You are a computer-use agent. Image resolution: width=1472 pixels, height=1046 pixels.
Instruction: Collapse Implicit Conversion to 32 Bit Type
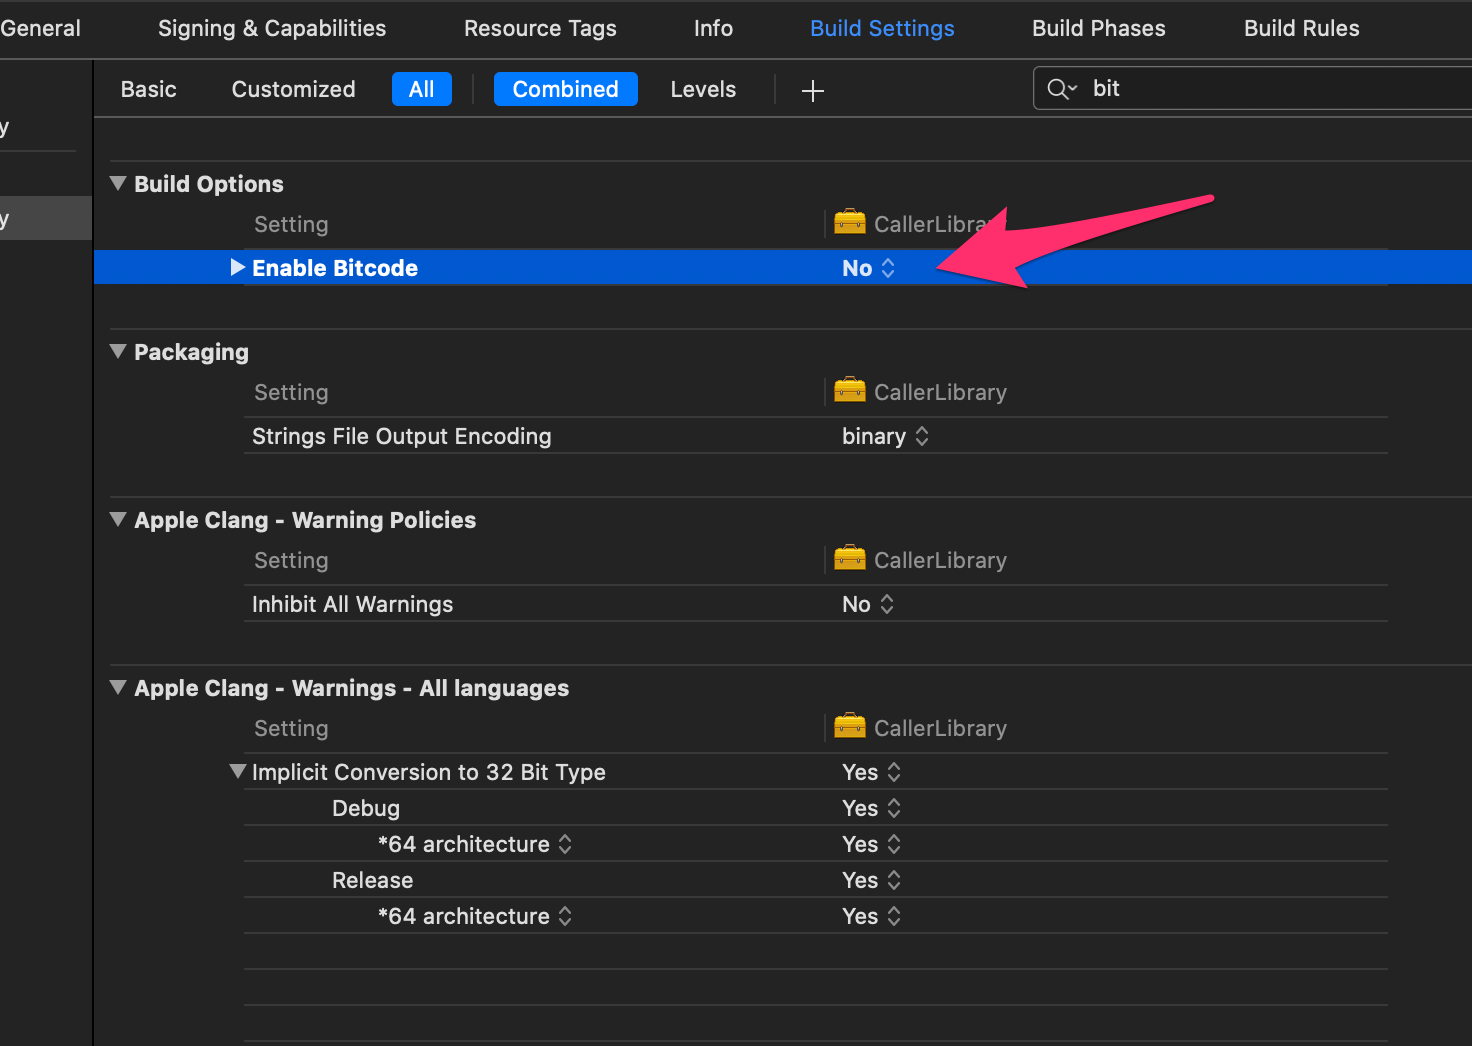point(237,772)
